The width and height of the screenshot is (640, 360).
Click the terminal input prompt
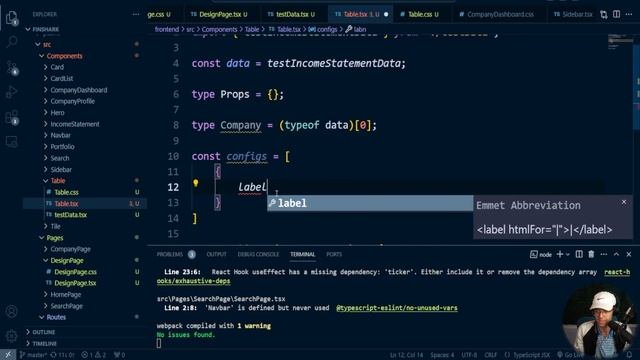pyautogui.click(x=159, y=344)
